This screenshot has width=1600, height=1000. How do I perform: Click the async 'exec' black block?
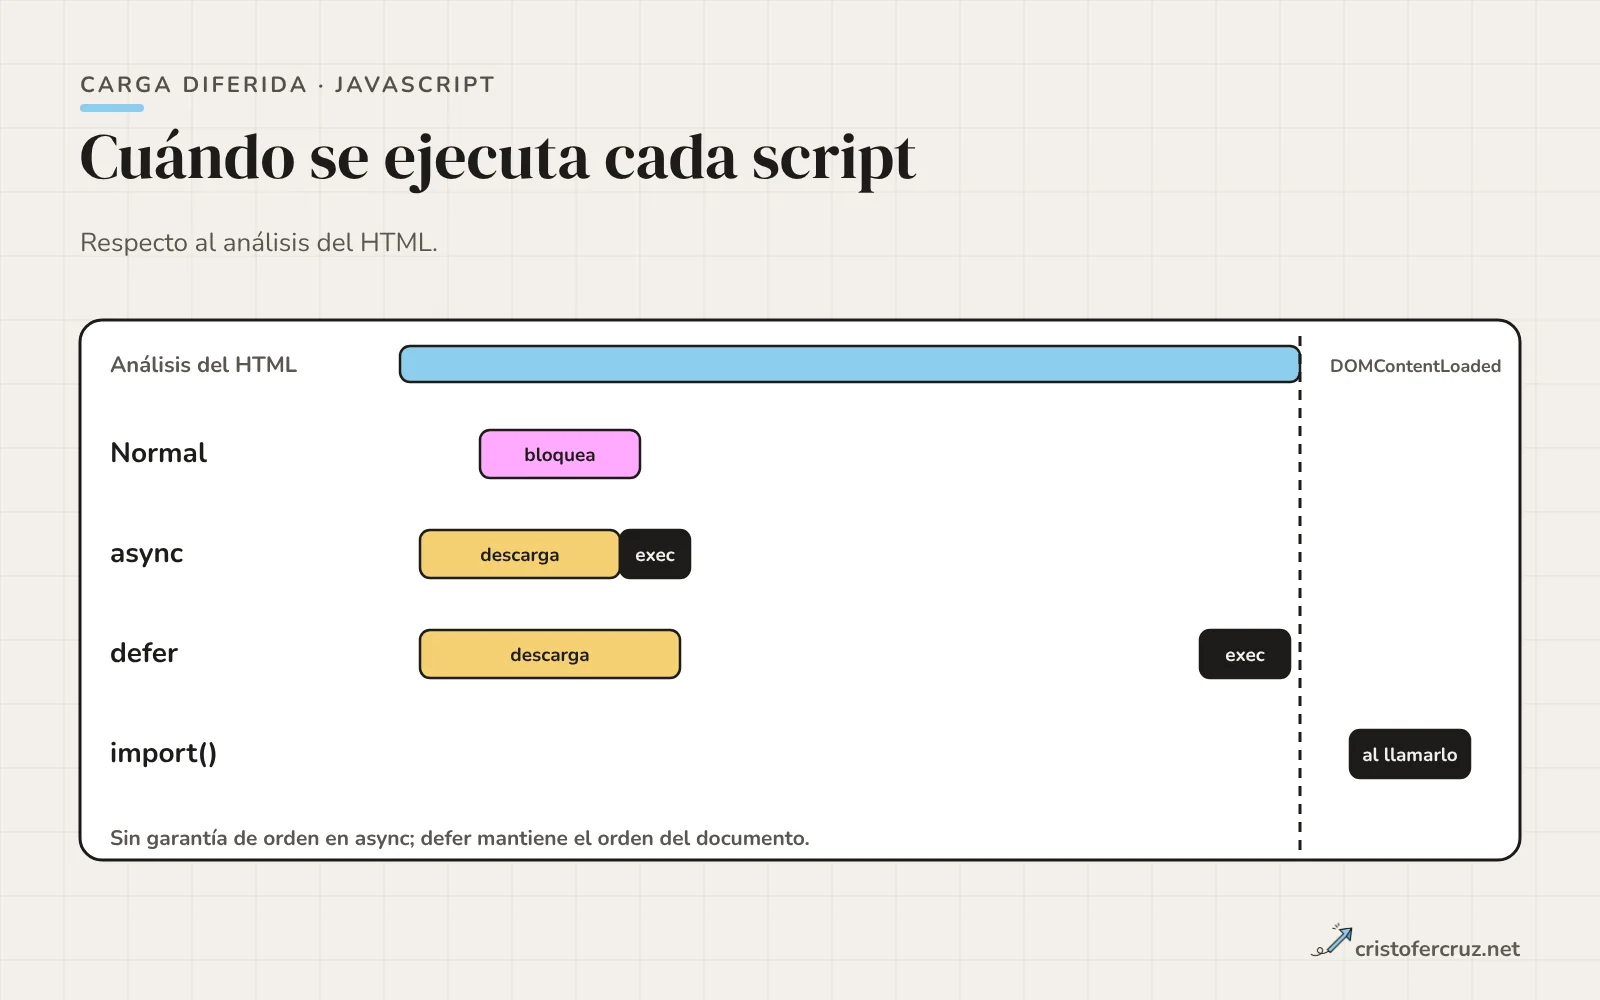click(655, 554)
